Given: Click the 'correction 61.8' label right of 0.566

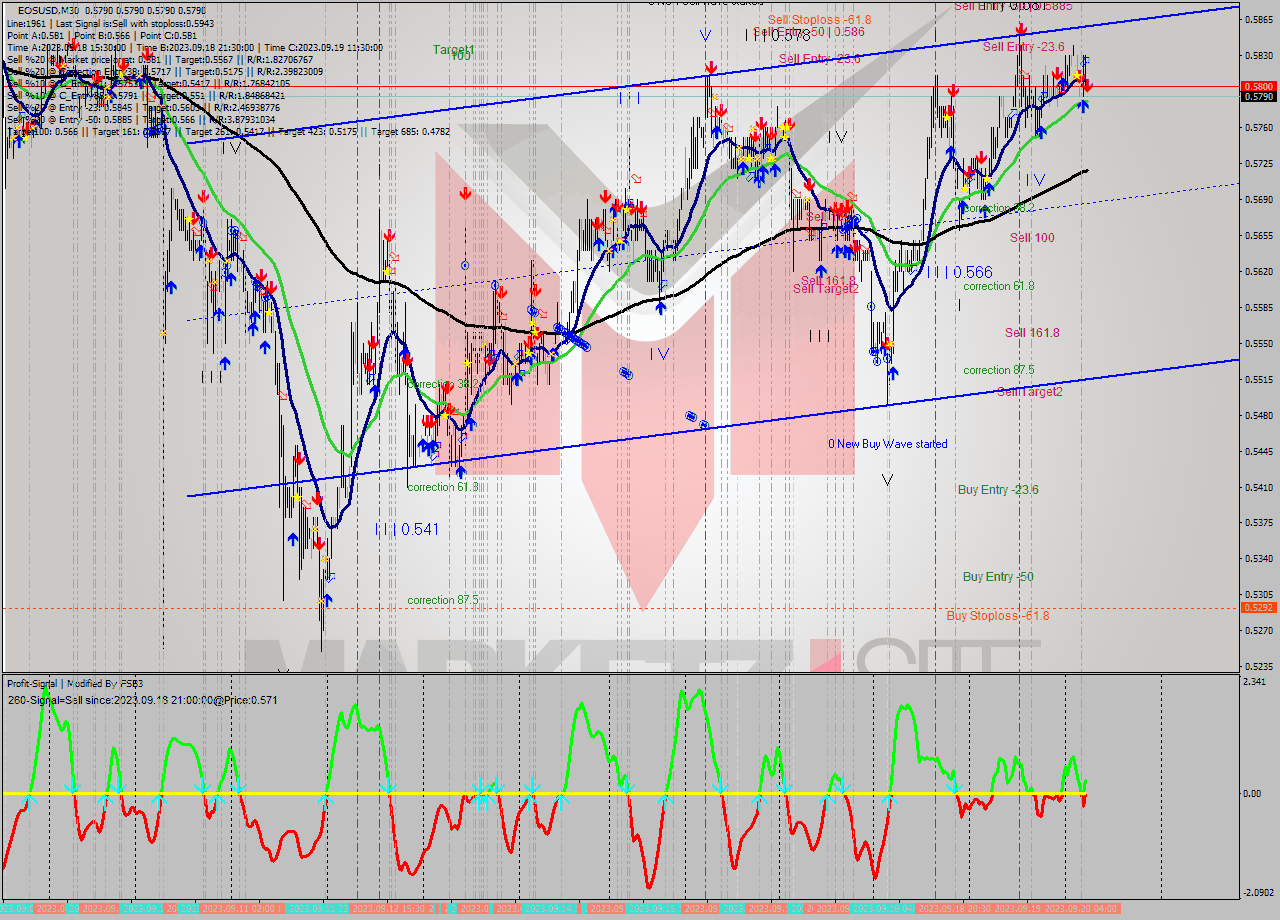Looking at the screenshot, I should [998, 286].
